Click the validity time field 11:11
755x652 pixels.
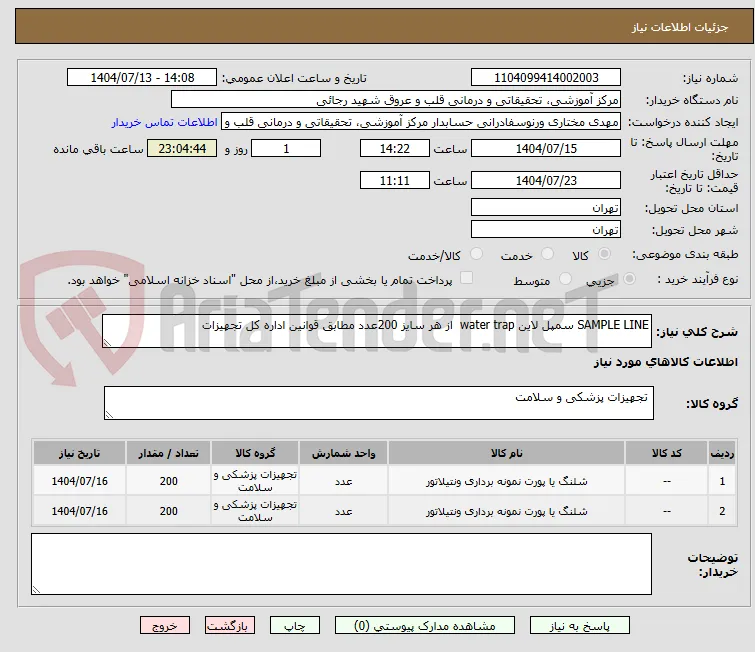pyautogui.click(x=395, y=181)
